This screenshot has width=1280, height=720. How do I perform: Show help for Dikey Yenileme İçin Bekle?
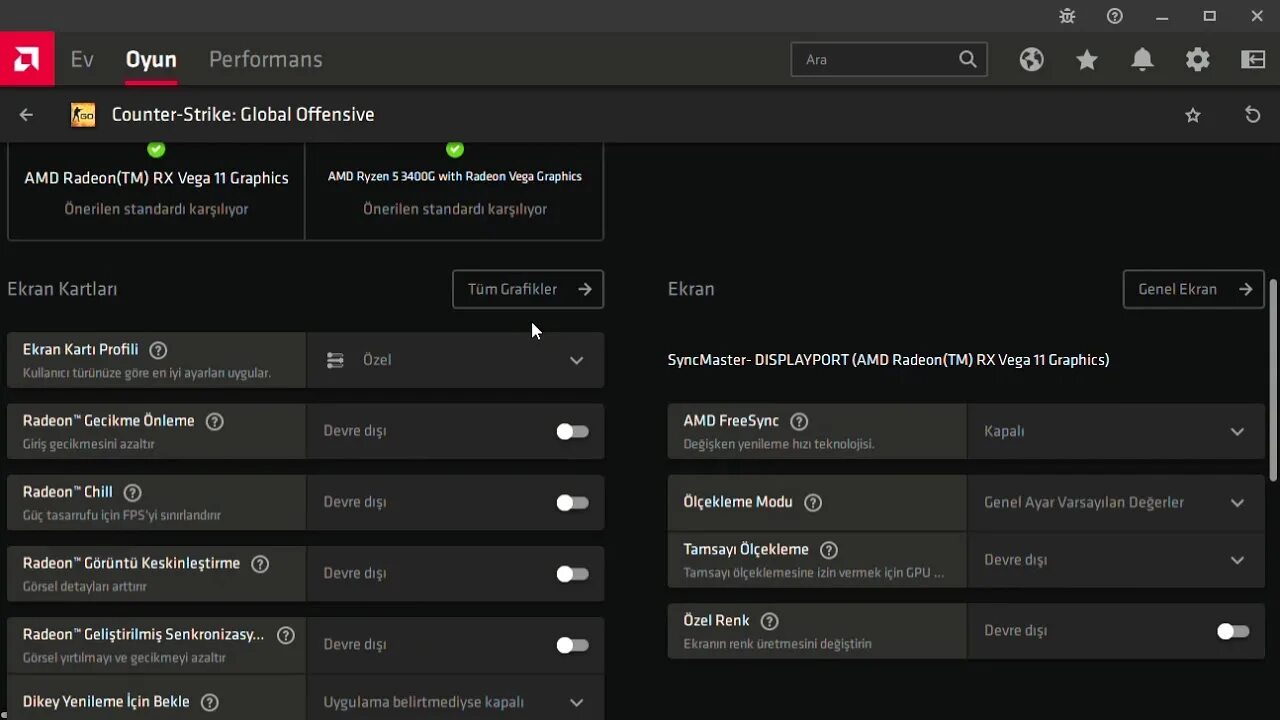click(209, 703)
